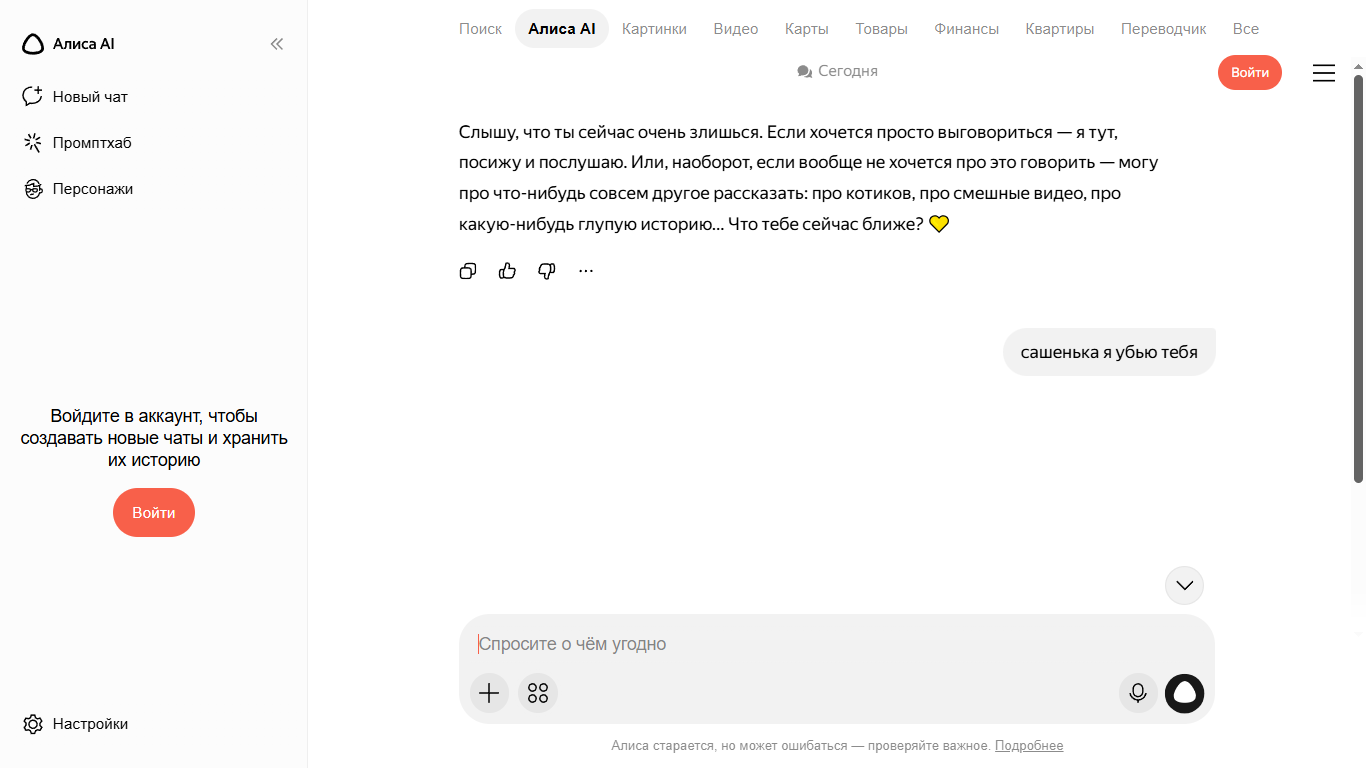Click the Войти button in top right
Screen dimensions: 1366x768
[x=1250, y=72]
